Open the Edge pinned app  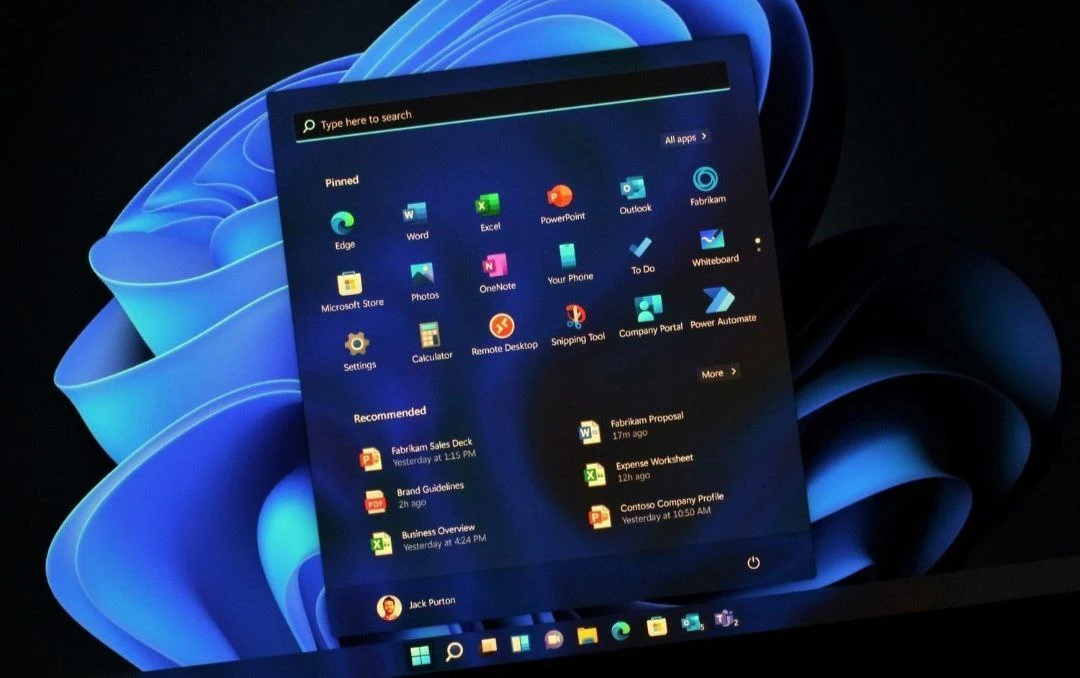point(343,229)
